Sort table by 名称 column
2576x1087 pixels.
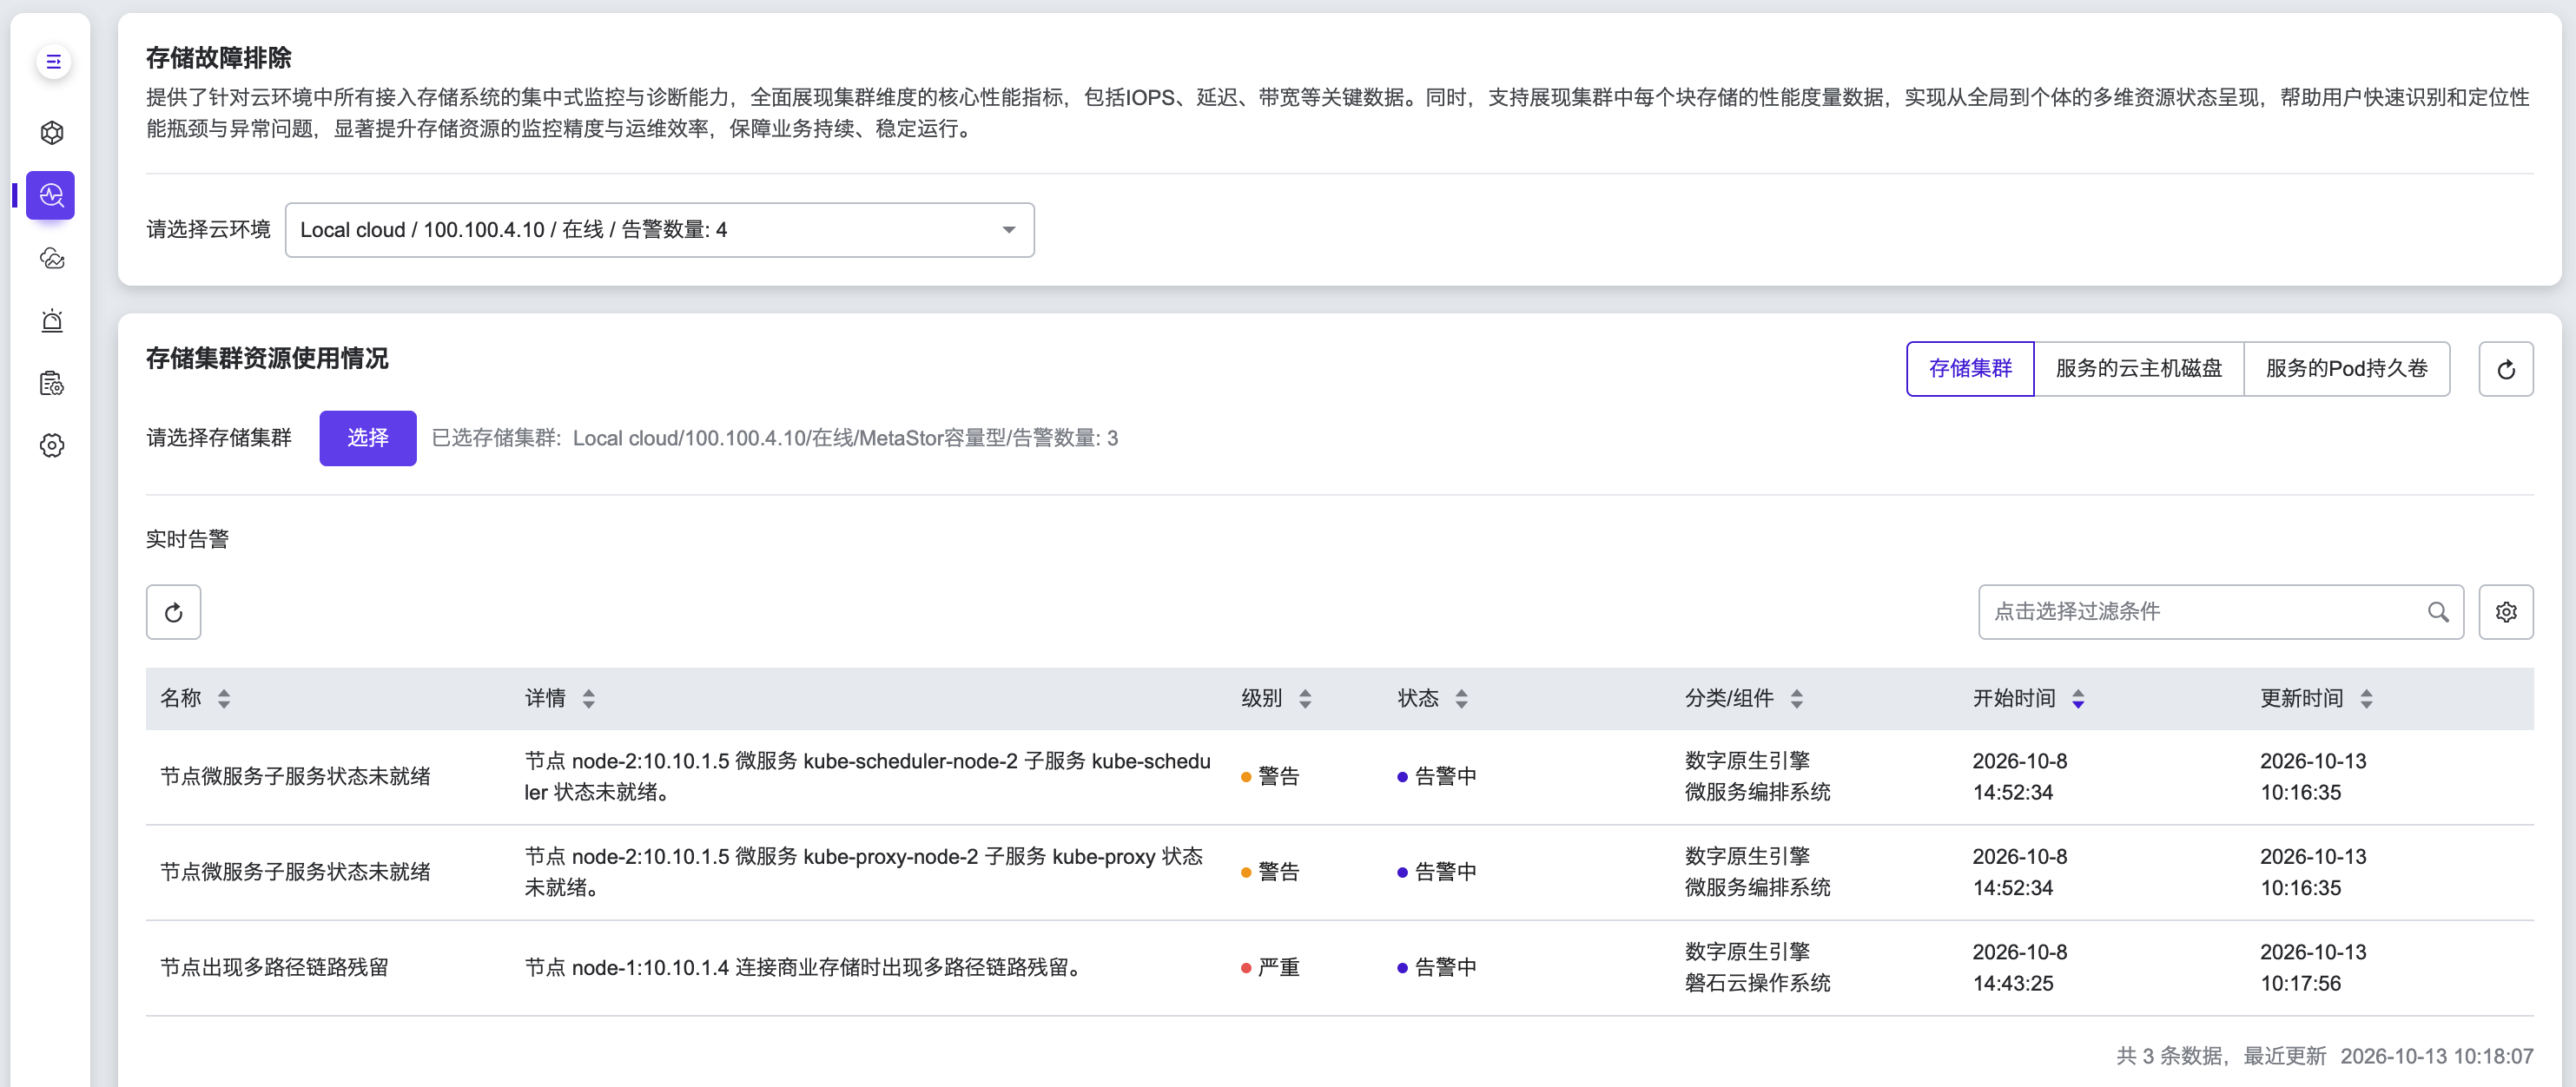224,698
